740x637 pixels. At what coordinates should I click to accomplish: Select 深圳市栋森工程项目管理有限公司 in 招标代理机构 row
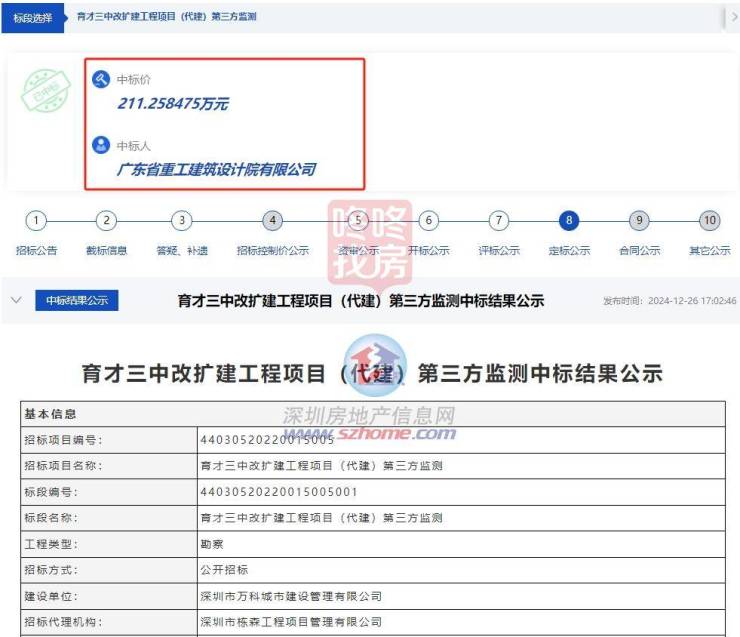tap(291, 622)
